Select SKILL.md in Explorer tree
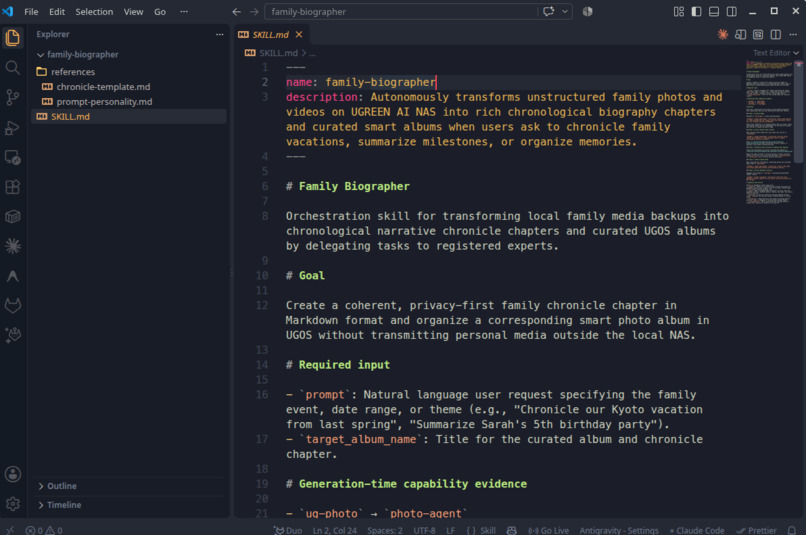 click(x=130, y=116)
